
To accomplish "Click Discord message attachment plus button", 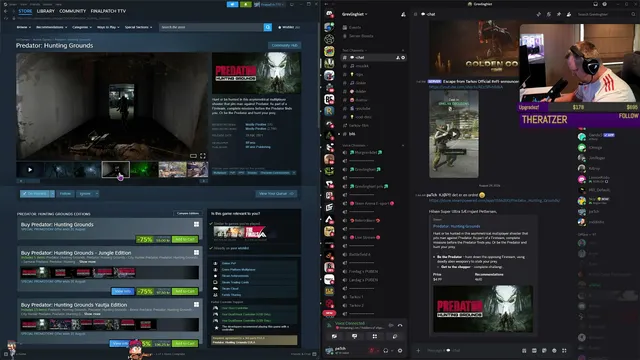I will (x=418, y=350).
